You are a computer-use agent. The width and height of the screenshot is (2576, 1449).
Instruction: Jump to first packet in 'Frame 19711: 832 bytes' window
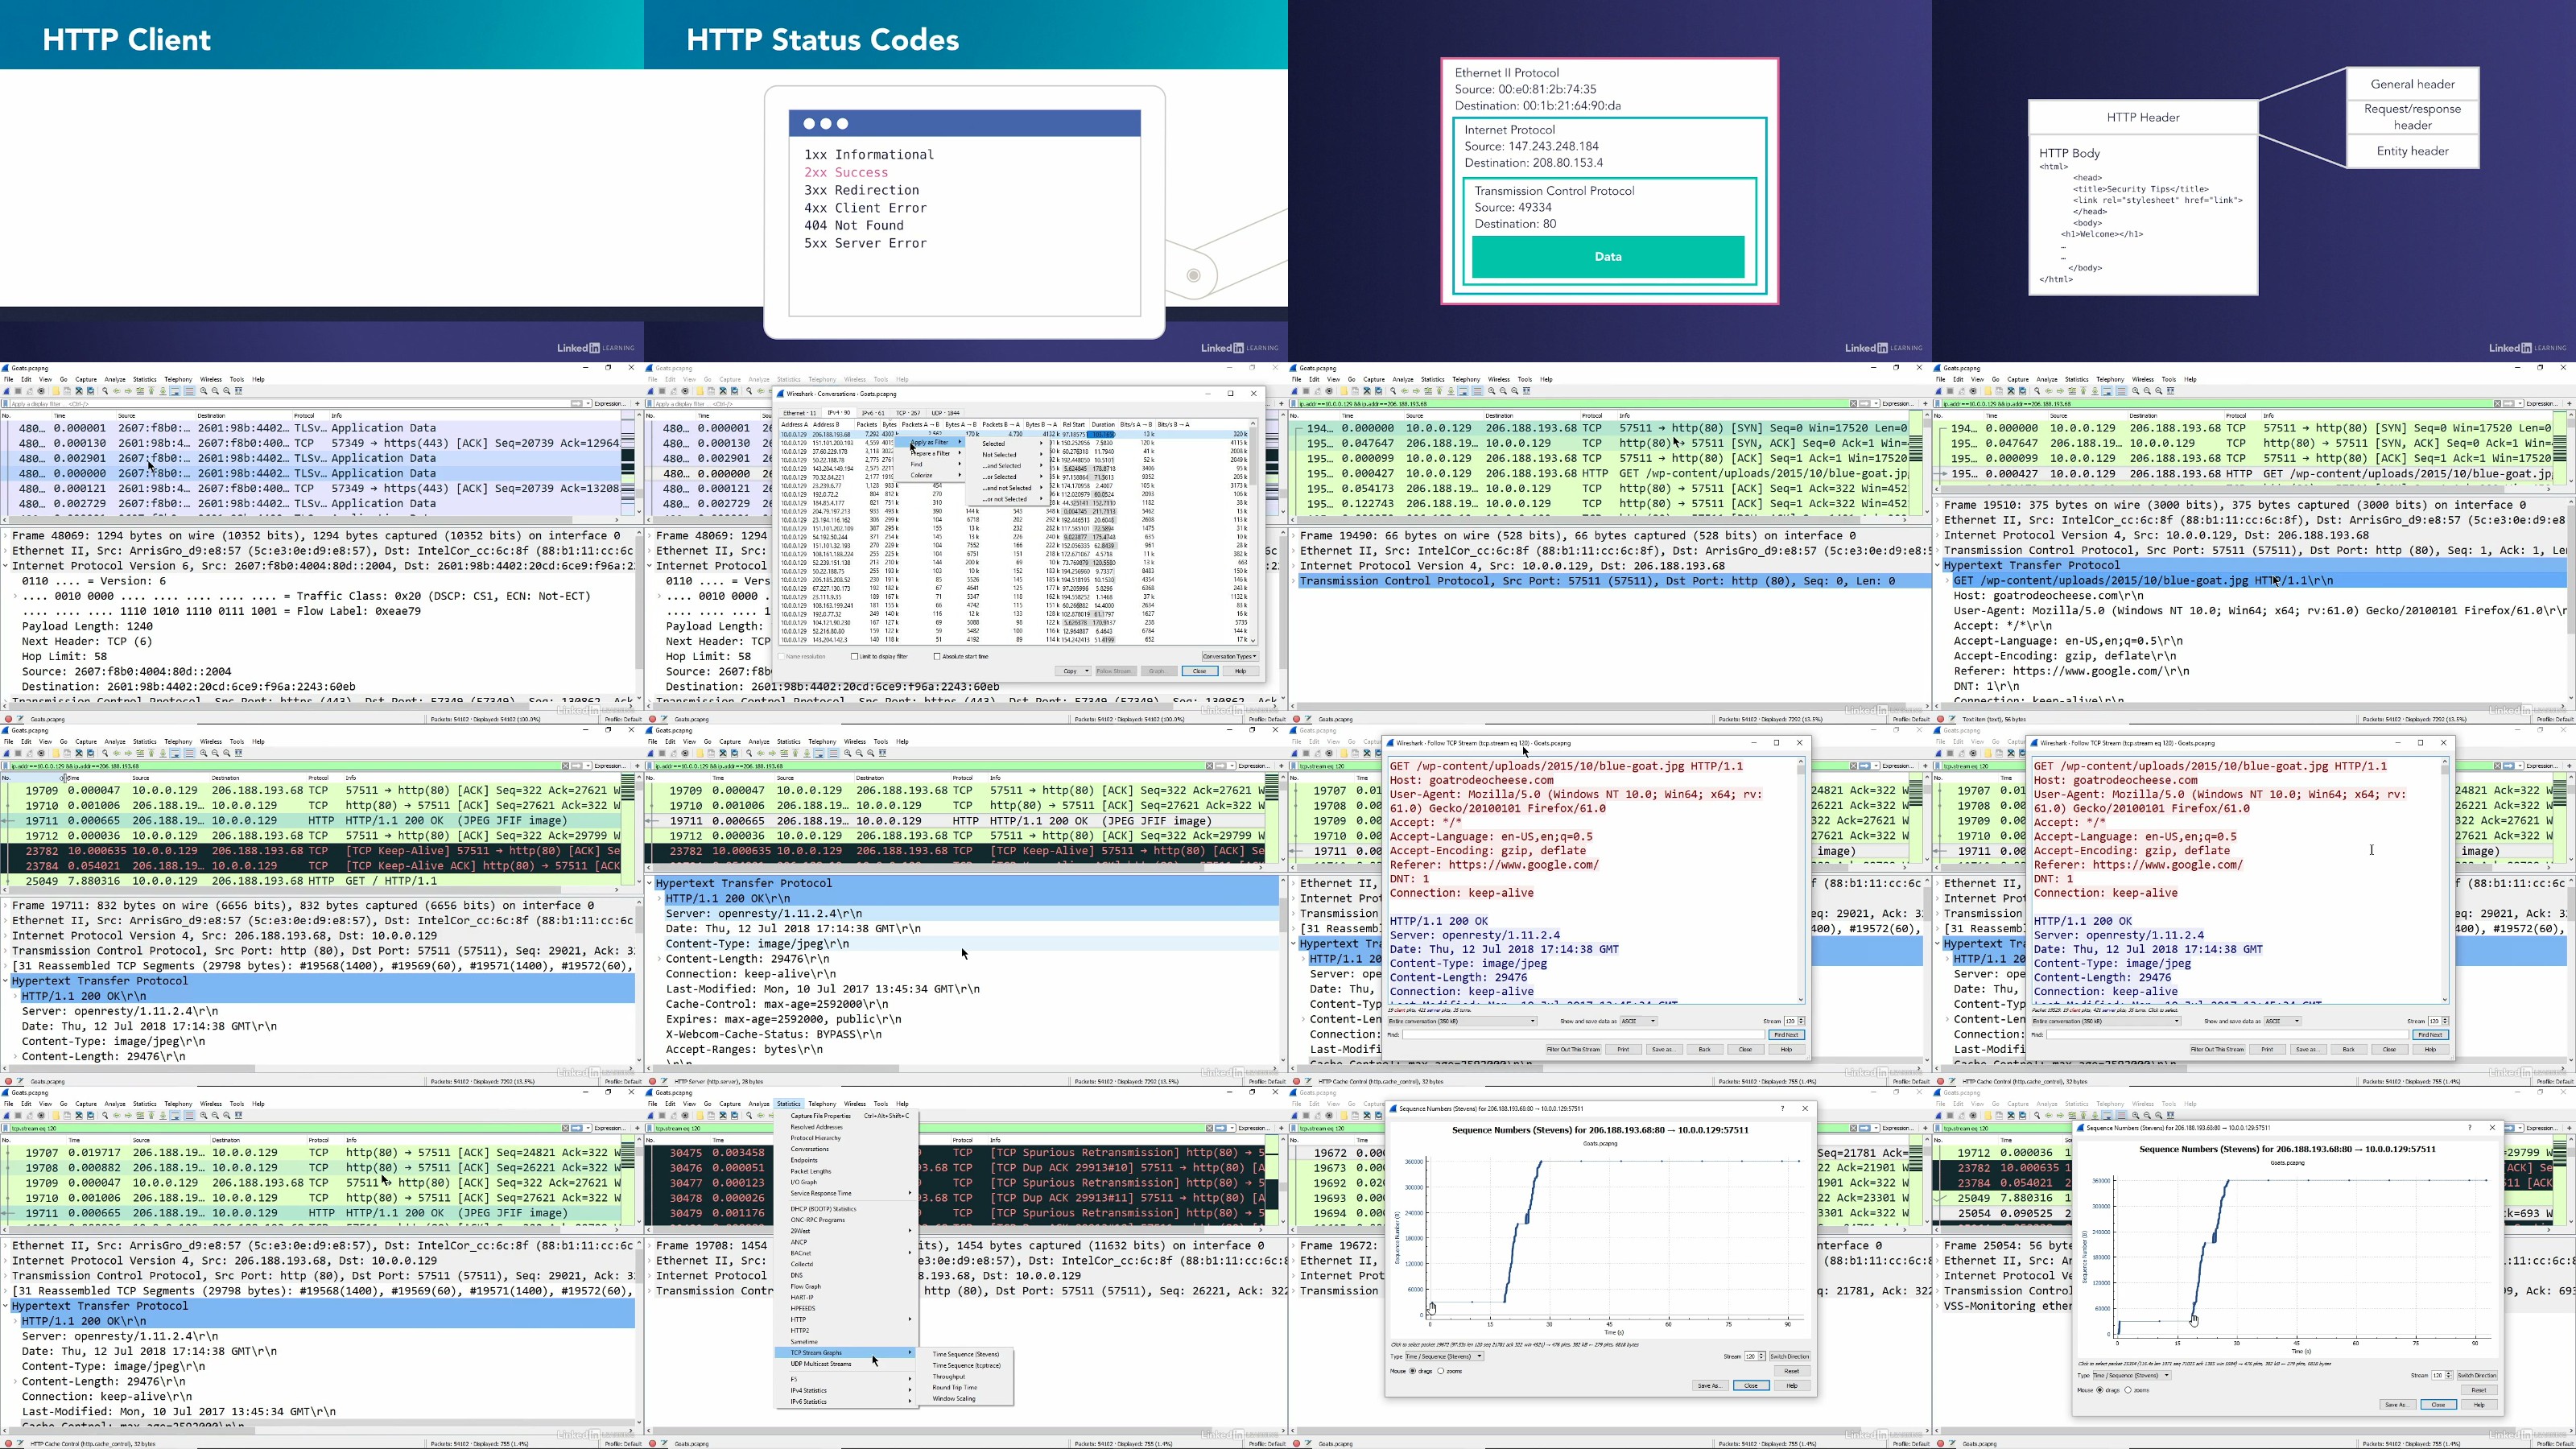pos(151,753)
